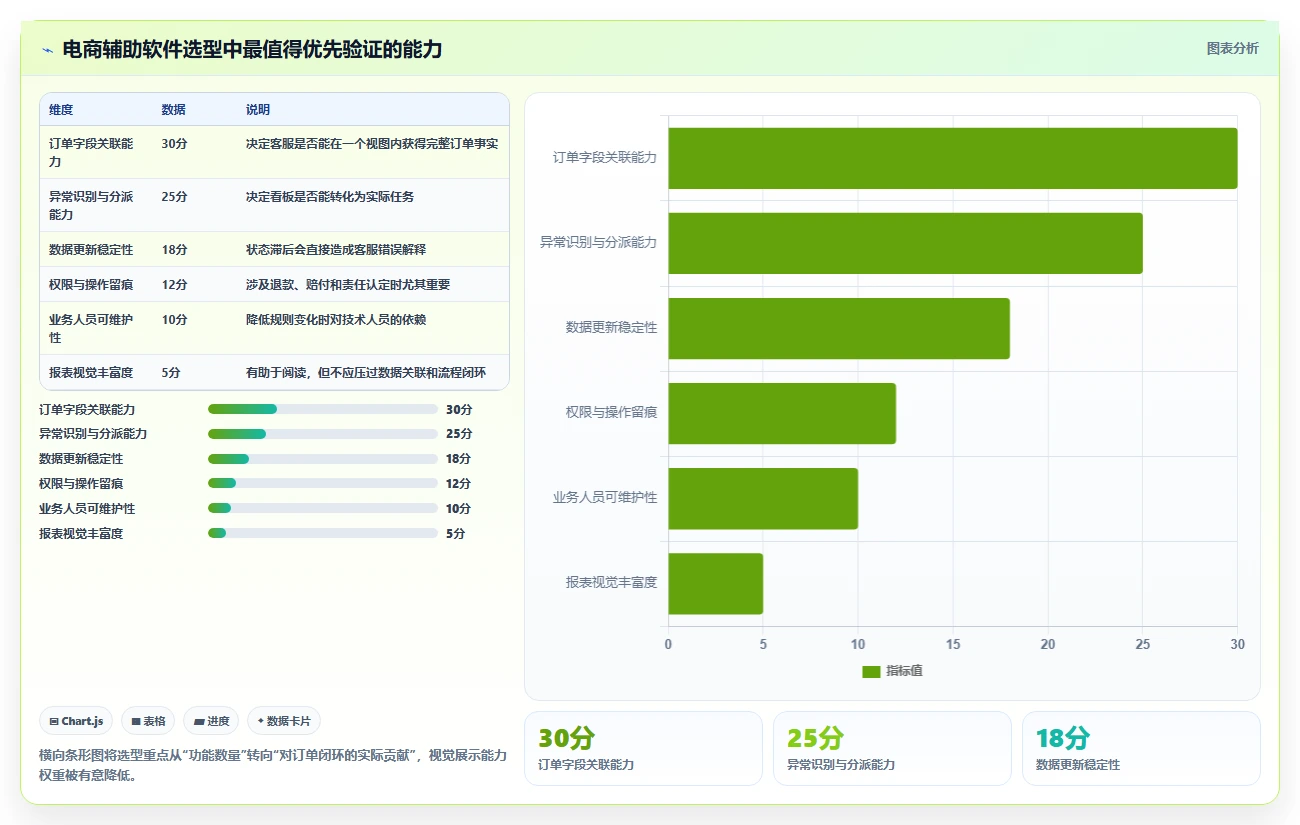Viewport: 1300px width, 825px height.
Task: Open the 18分 数据更新稳定性 data card
Action: click(x=1141, y=748)
